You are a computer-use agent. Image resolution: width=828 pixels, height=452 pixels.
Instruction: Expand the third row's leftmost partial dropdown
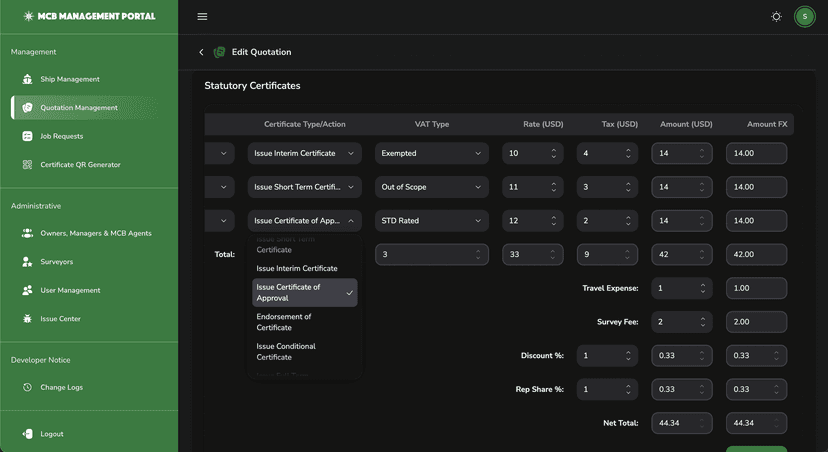point(220,221)
